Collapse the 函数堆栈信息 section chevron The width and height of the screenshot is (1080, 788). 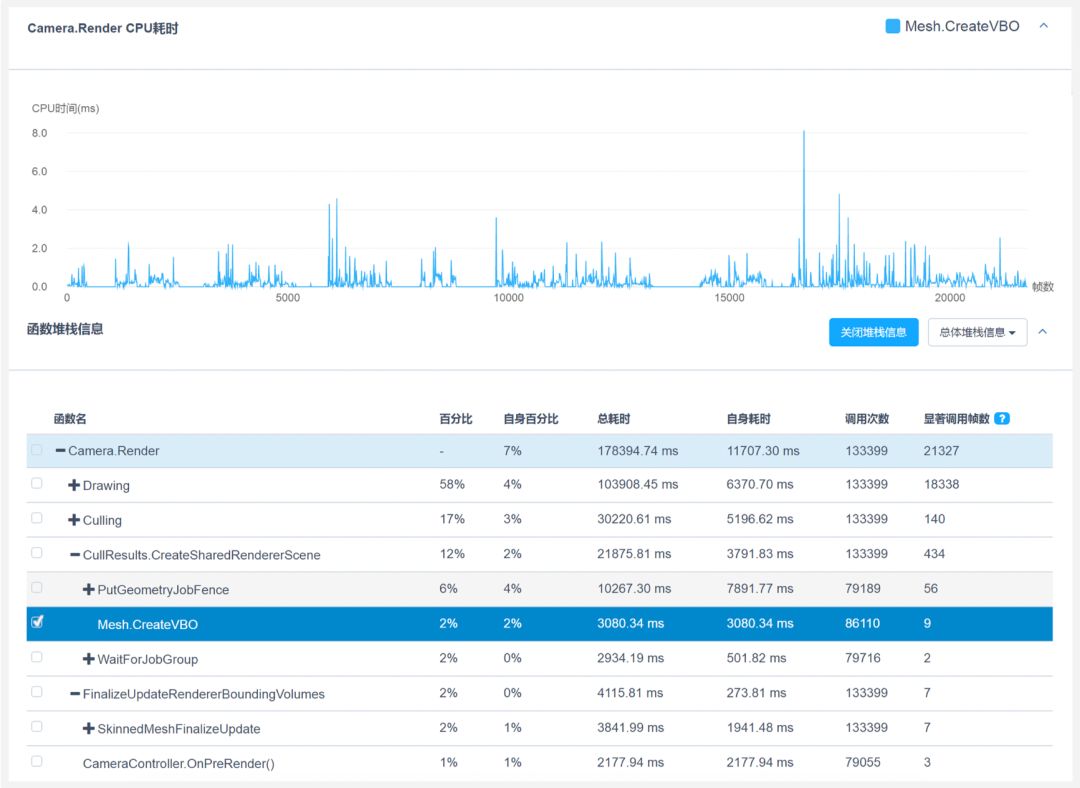click(1043, 331)
